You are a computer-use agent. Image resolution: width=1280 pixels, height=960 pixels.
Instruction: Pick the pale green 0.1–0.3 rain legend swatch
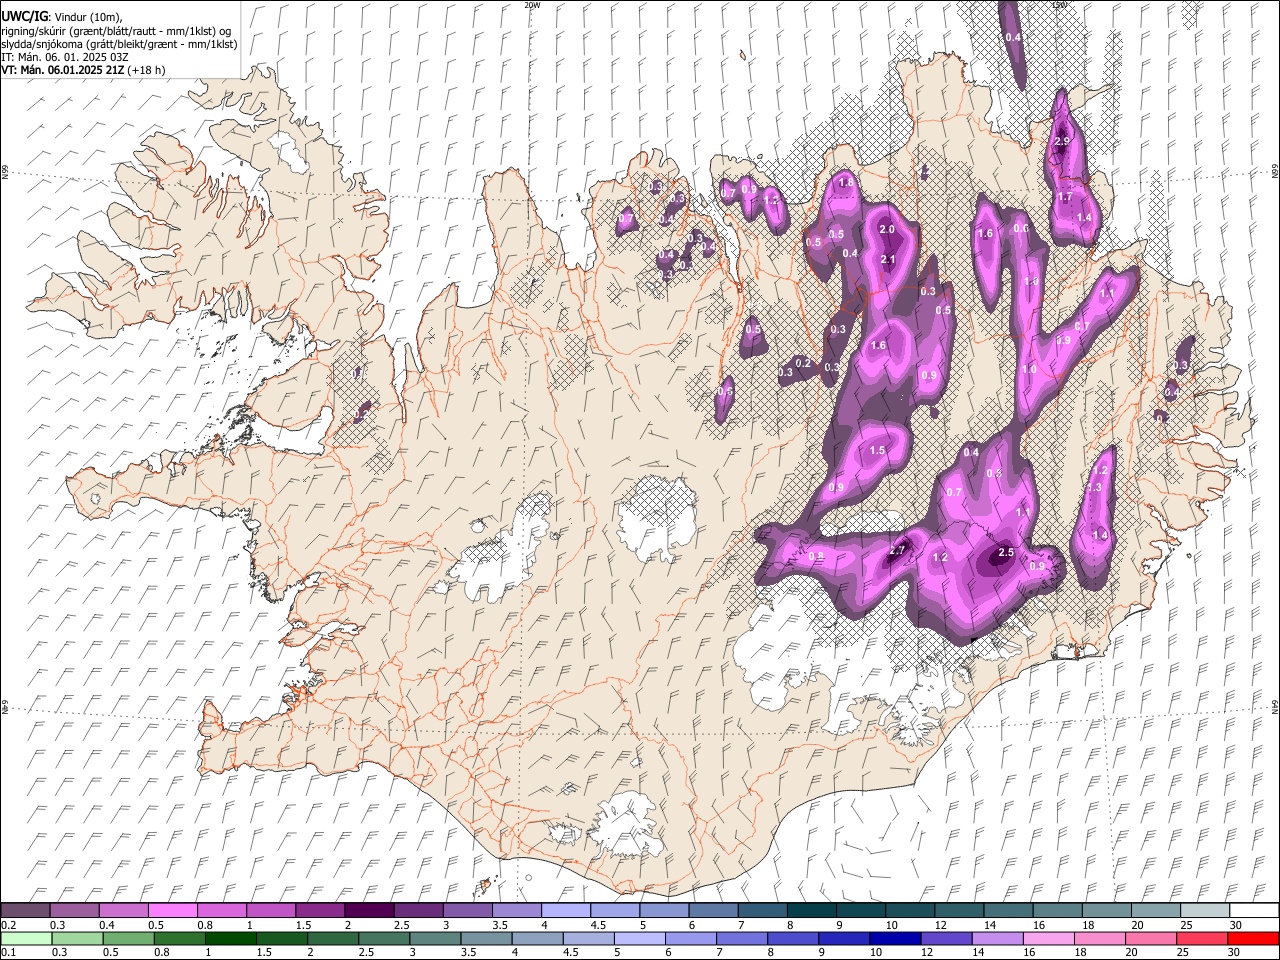pos(27,938)
